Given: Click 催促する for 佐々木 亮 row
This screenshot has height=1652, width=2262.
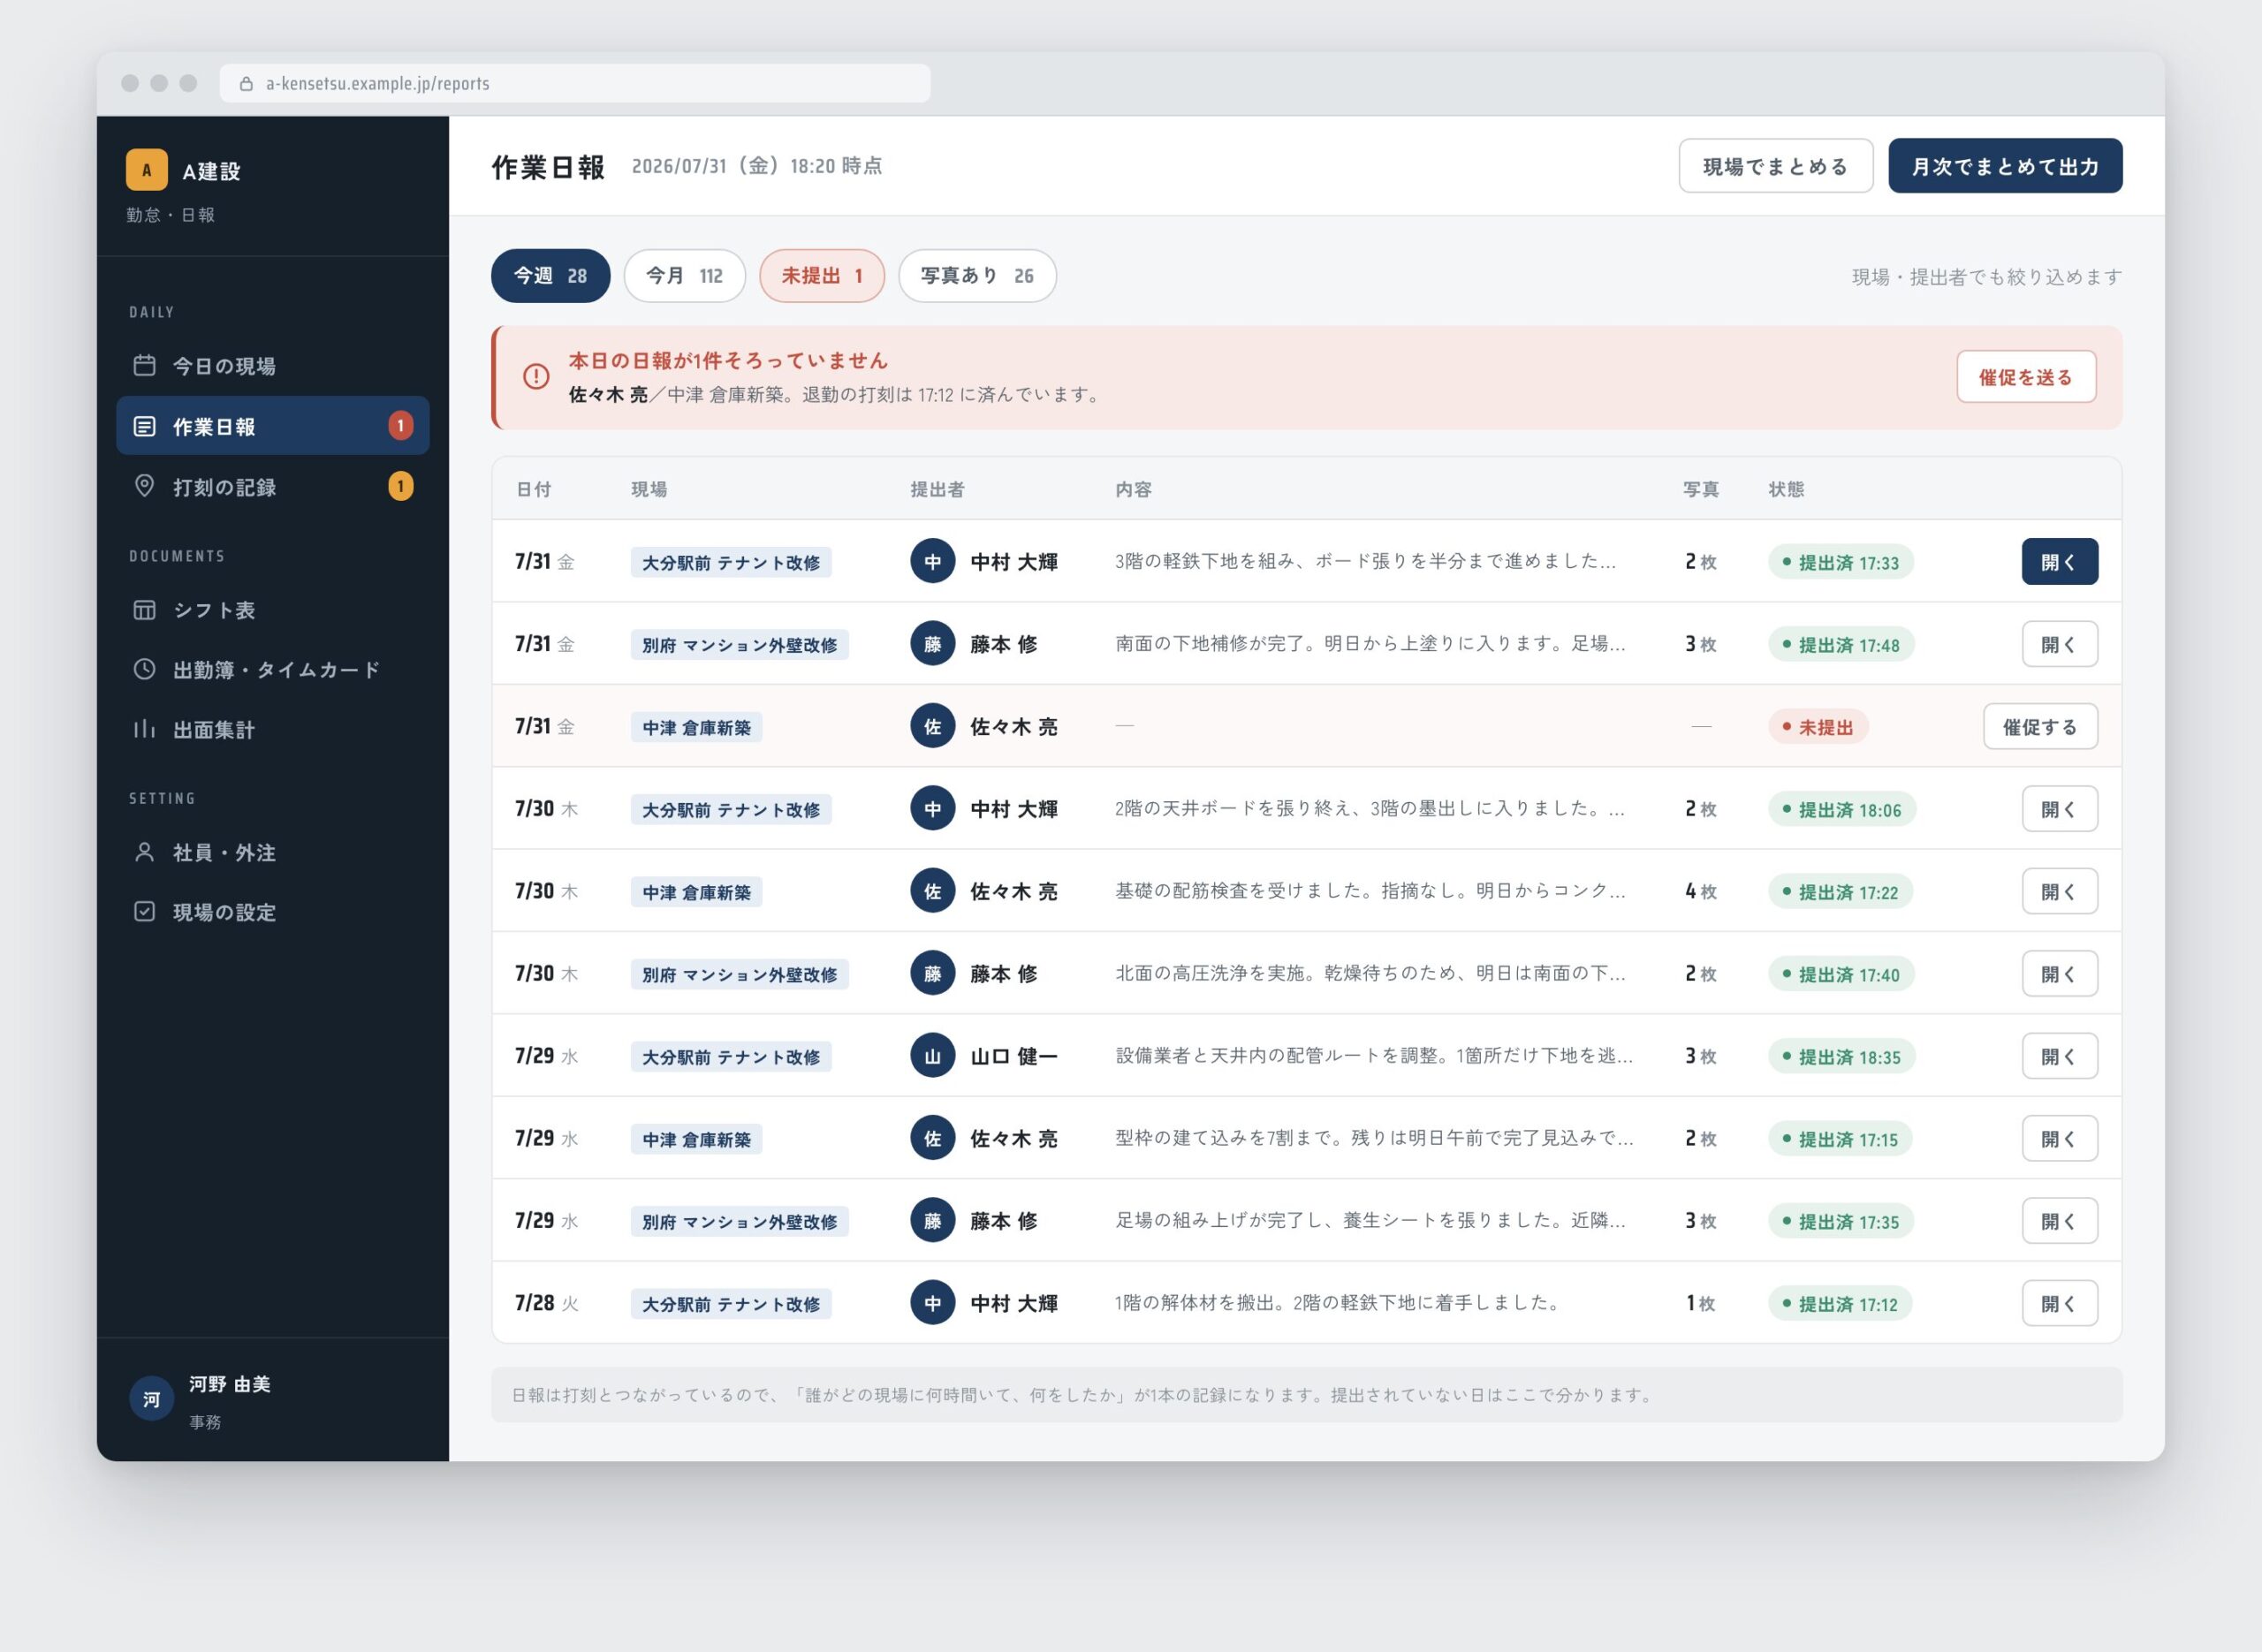Looking at the screenshot, I should tap(2039, 727).
